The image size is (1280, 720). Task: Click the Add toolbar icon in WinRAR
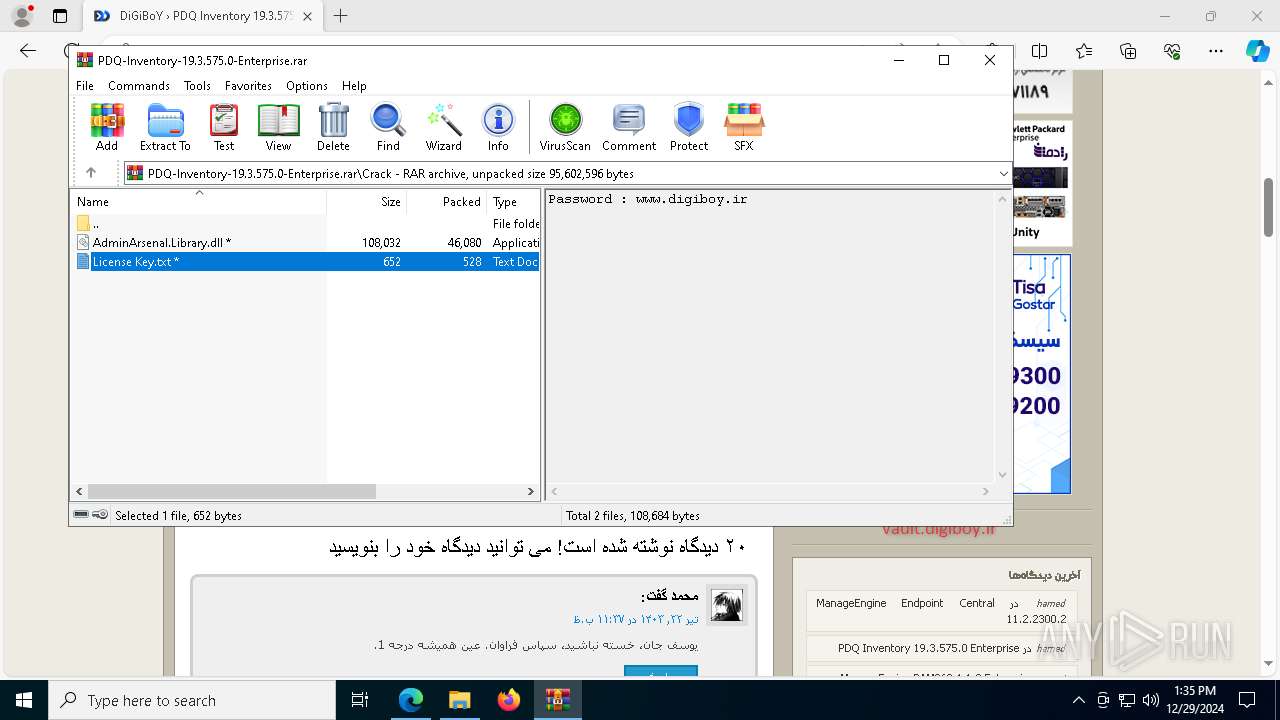point(107,127)
